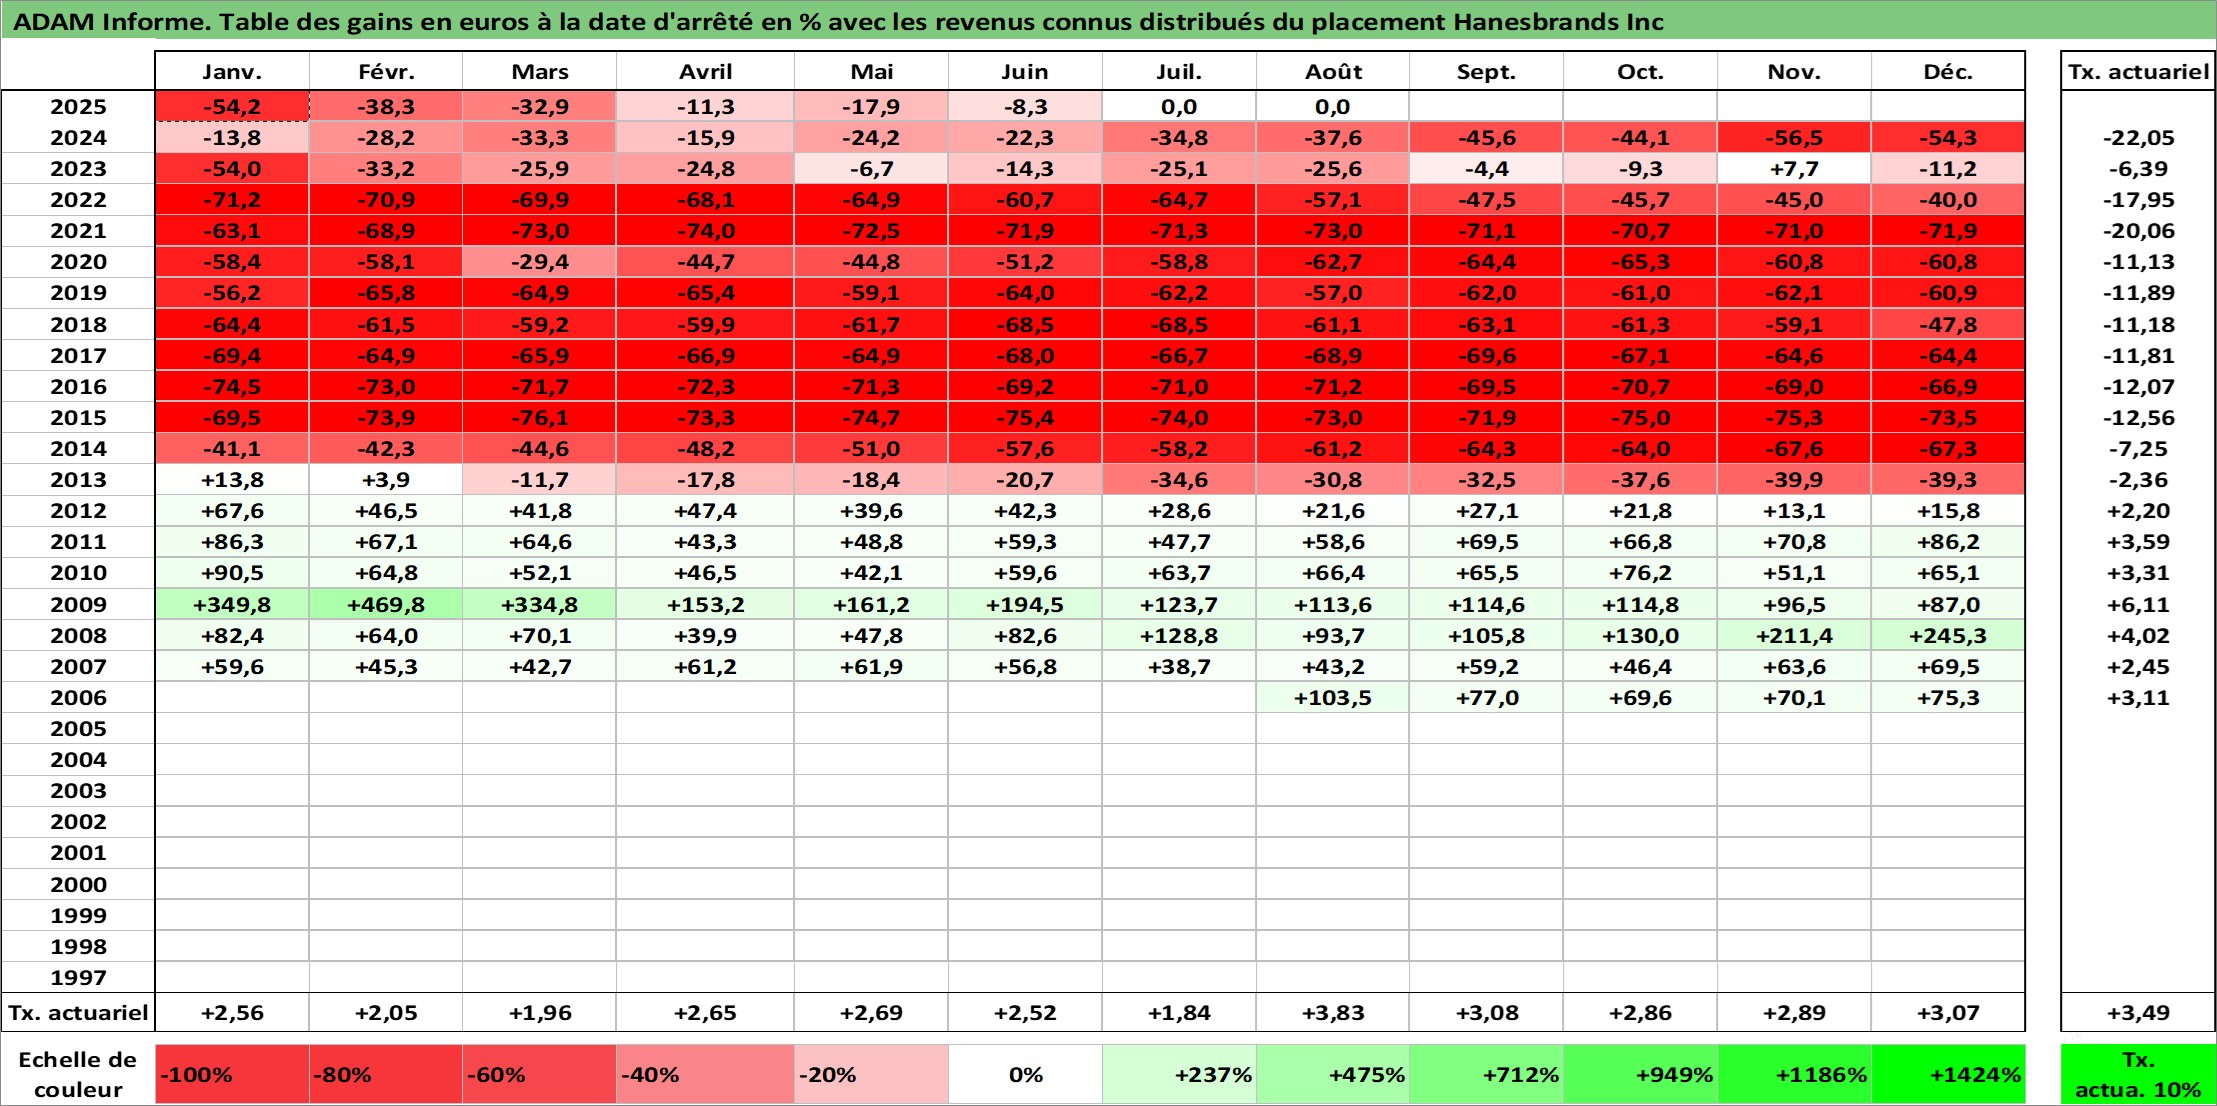Click the -40,0 cell for Déc. 2022

[1948, 199]
